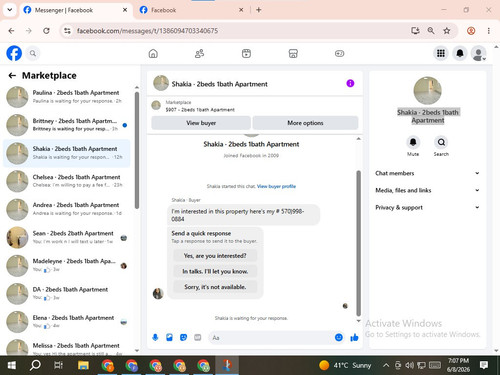Viewport: 500px width, 375px height.
Task: Open DA's 2beds 1bath Apartment chat
Action: (x=67, y=293)
